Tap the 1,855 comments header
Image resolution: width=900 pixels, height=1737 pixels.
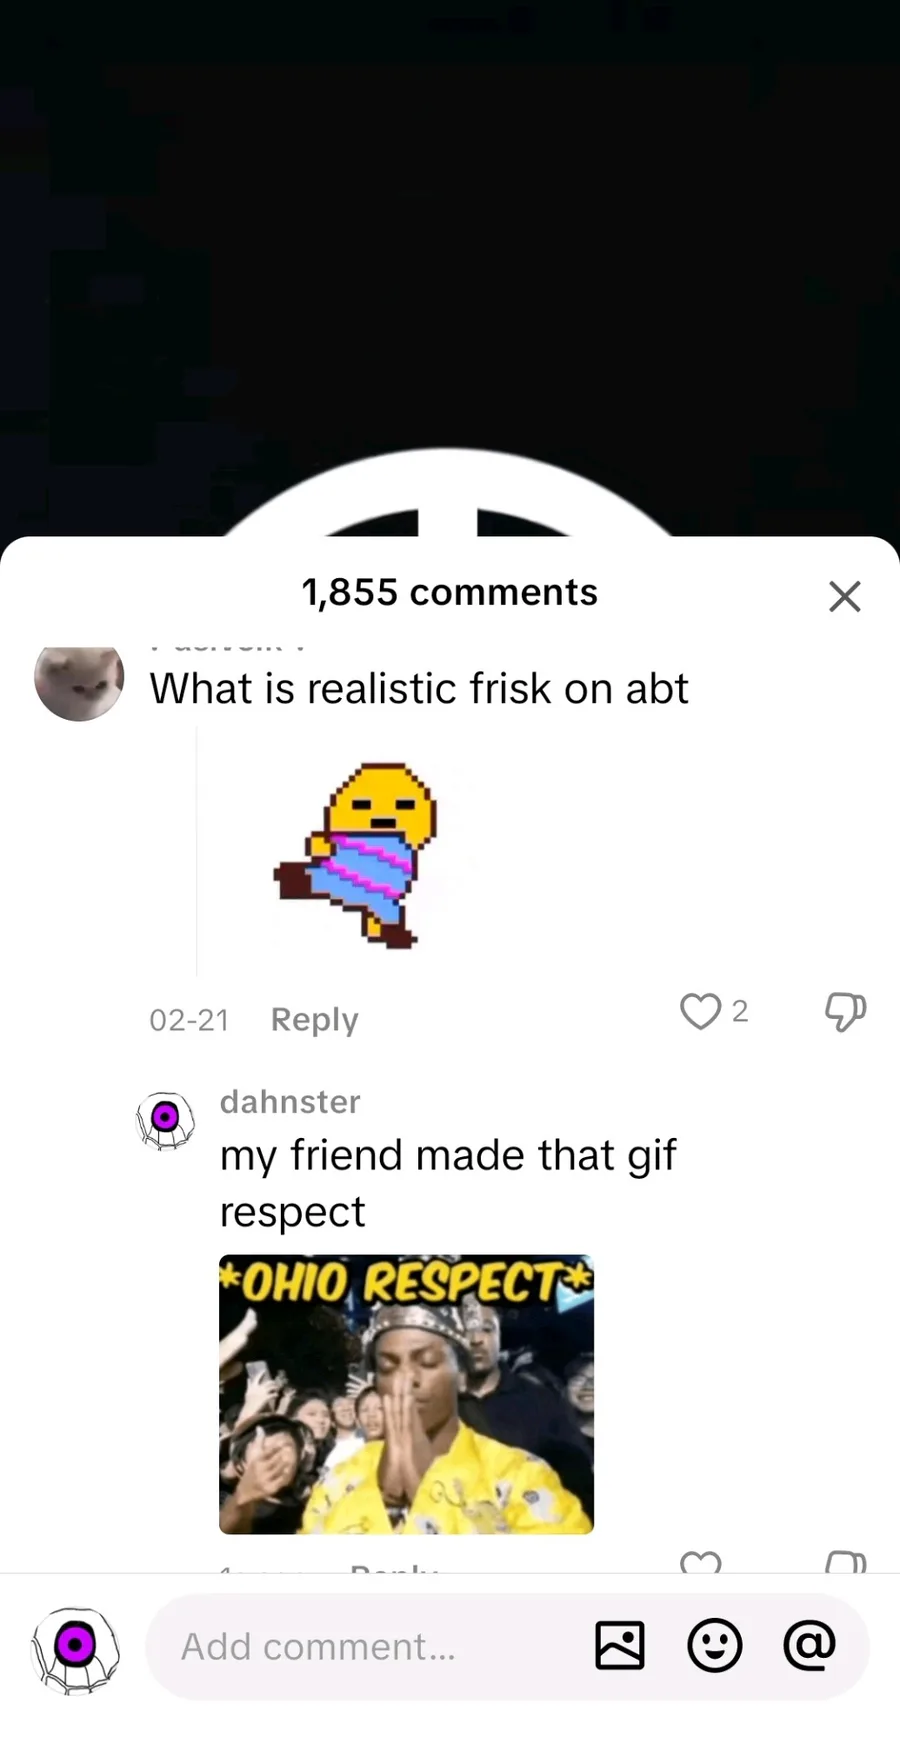tap(450, 592)
